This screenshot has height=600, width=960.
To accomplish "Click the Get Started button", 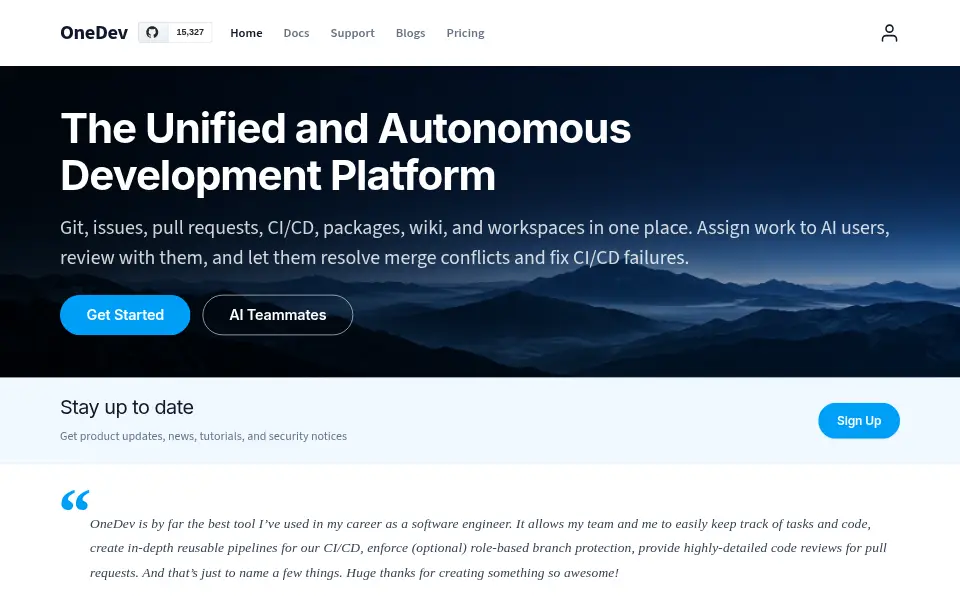I will pos(125,315).
